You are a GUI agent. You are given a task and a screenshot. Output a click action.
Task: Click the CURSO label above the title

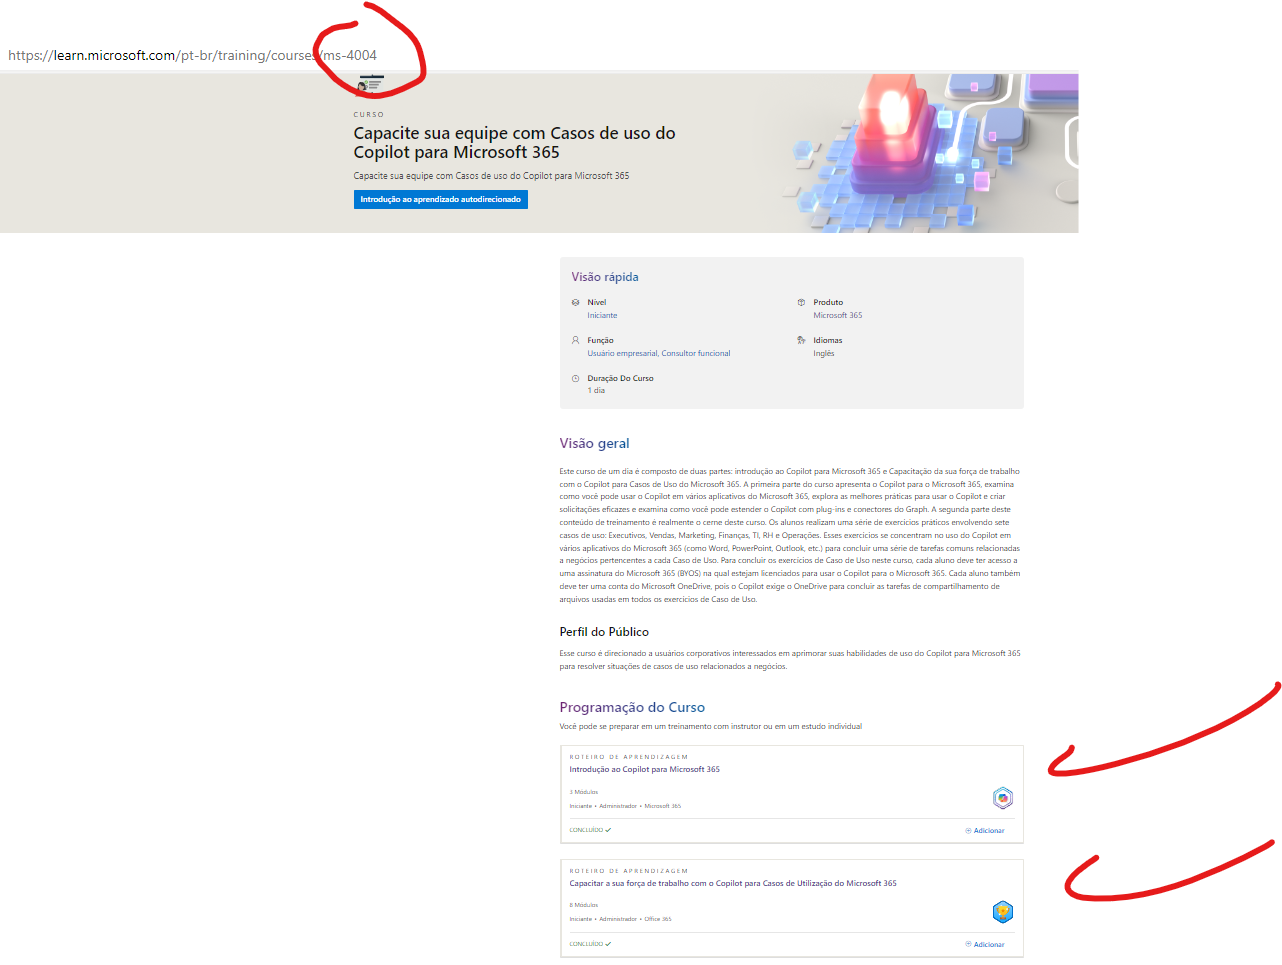click(368, 115)
